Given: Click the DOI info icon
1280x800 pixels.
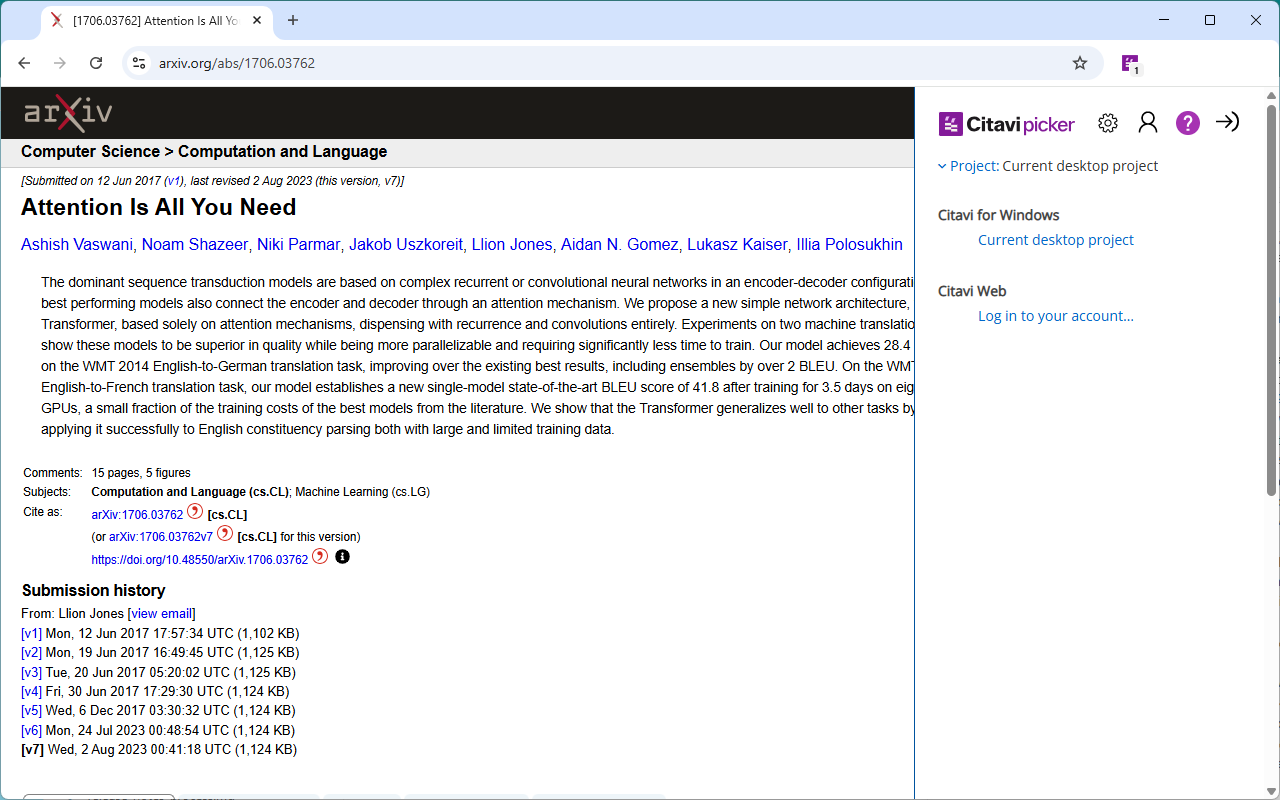Looking at the screenshot, I should 342,557.
